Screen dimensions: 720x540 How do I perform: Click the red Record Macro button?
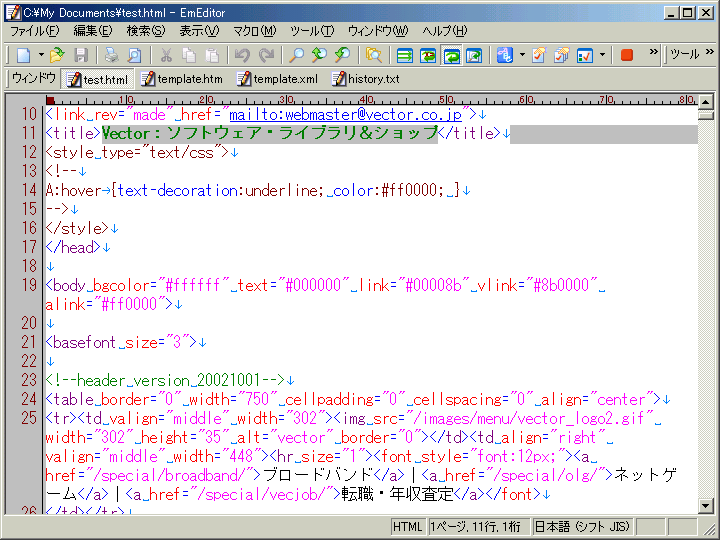(x=627, y=56)
